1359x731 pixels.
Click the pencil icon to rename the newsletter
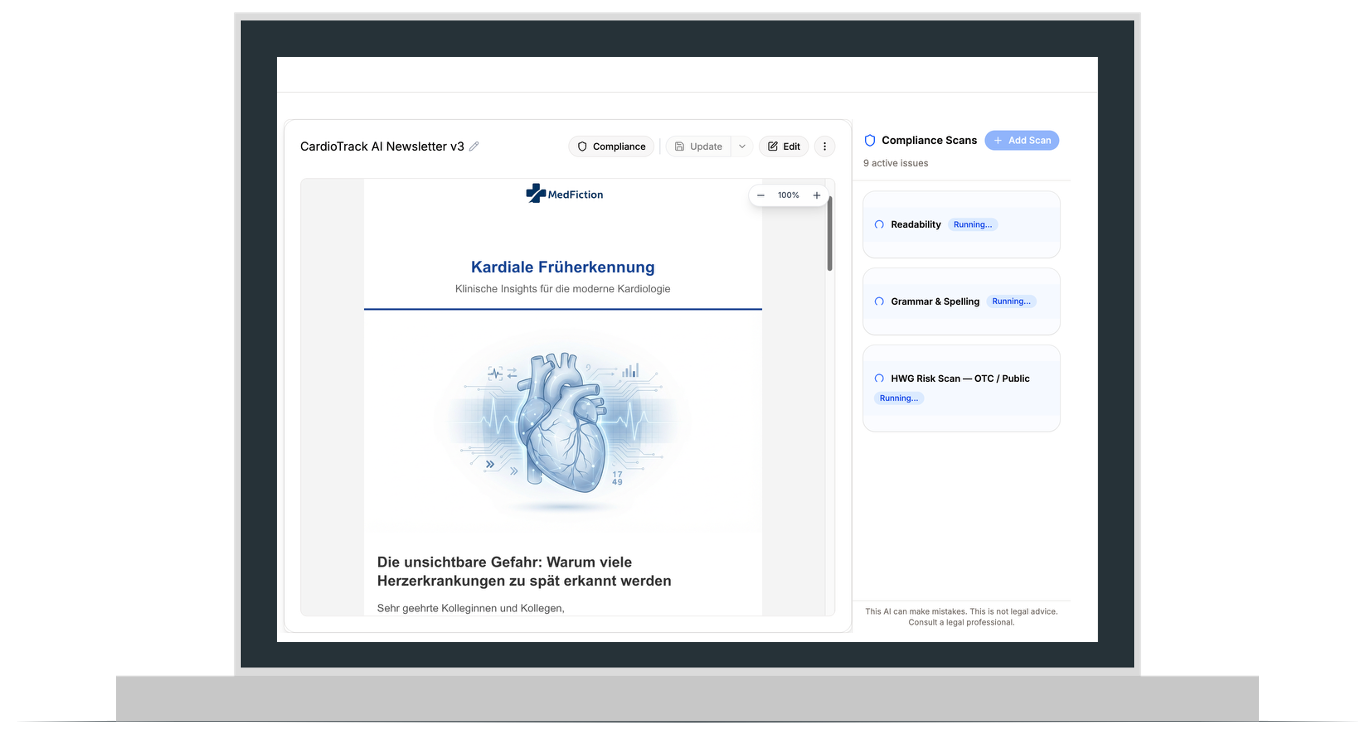point(474,147)
